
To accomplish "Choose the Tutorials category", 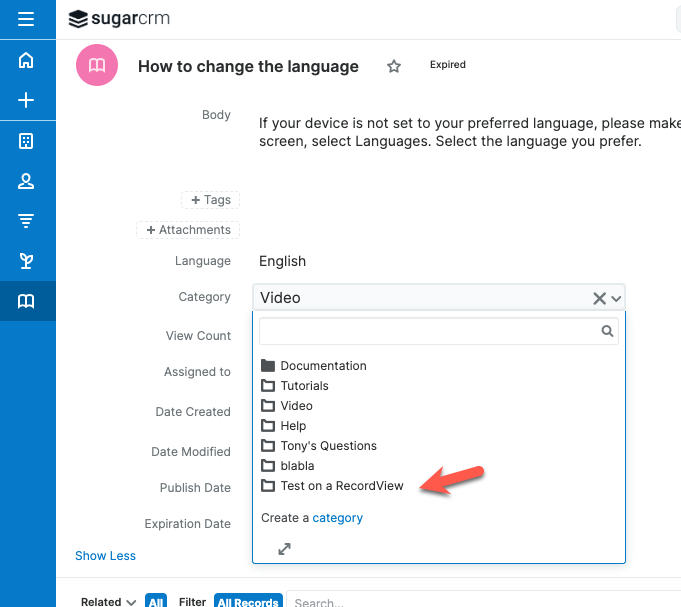I will 304,386.
